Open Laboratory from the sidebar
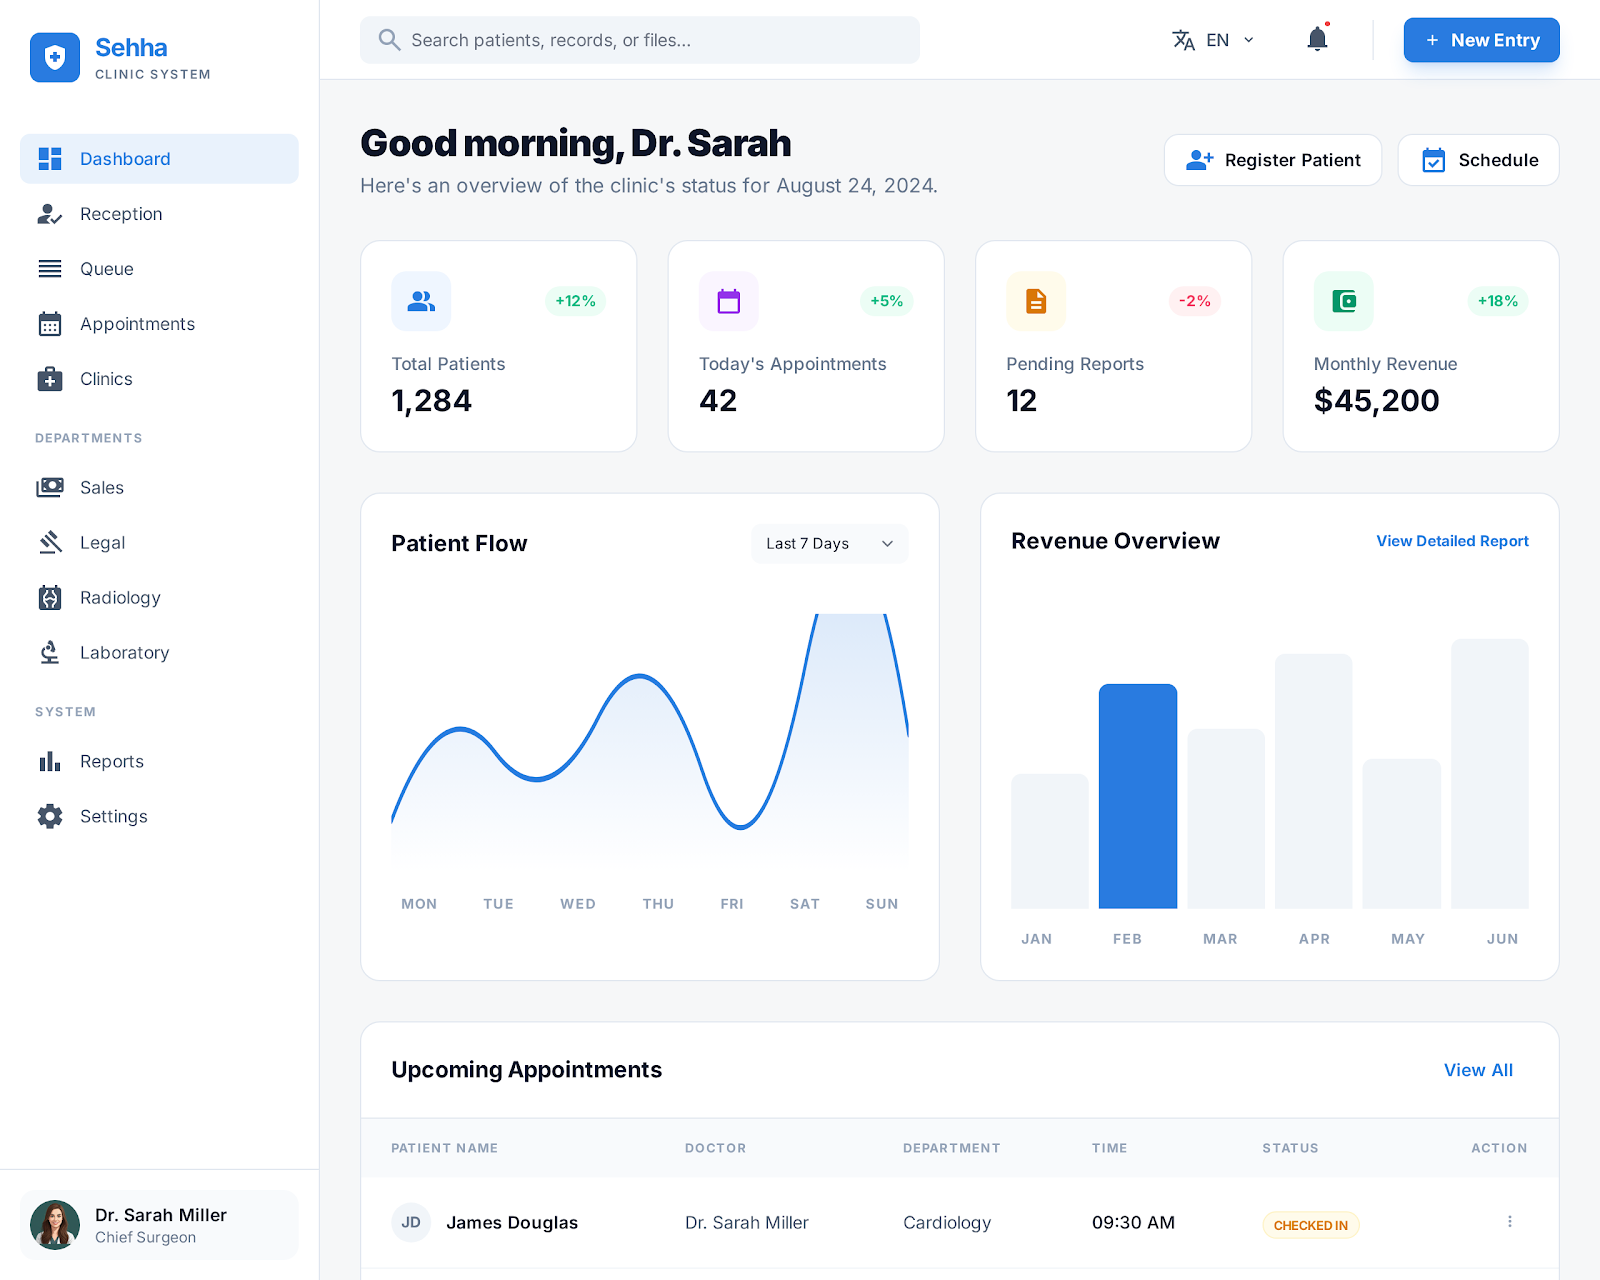 coord(124,653)
